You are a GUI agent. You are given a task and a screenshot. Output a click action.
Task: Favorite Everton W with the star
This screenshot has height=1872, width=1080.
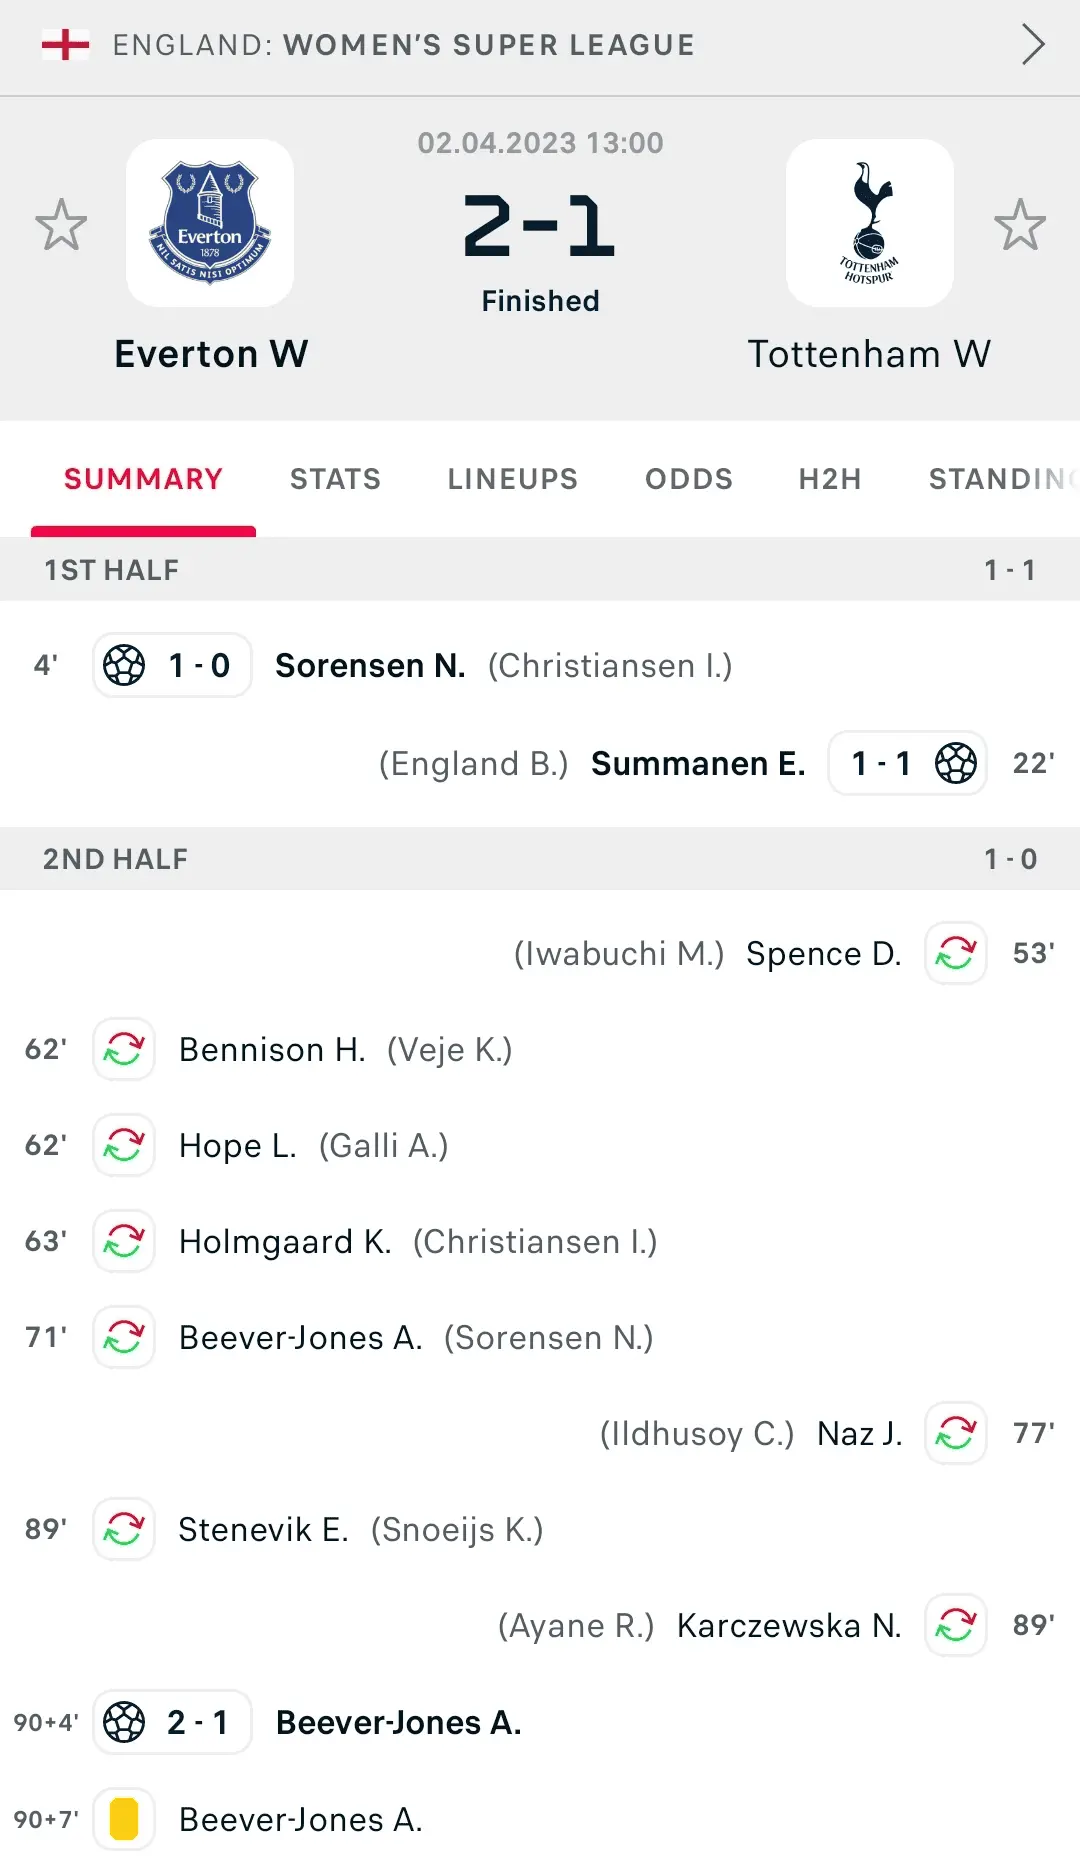(x=61, y=224)
